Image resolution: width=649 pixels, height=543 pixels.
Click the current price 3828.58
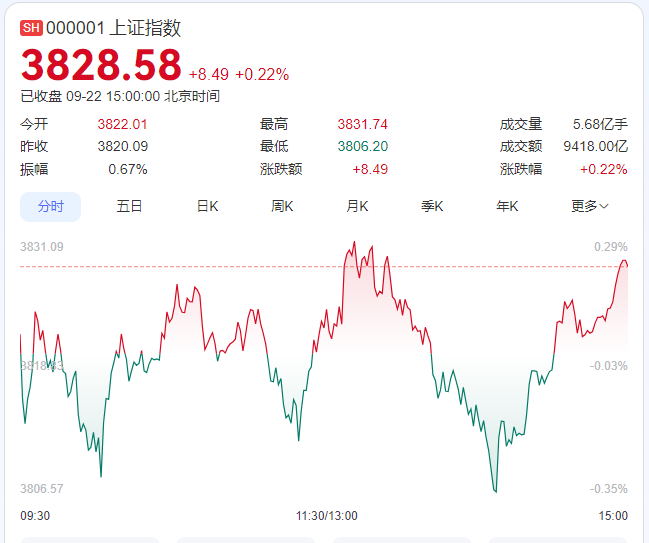tap(101, 65)
